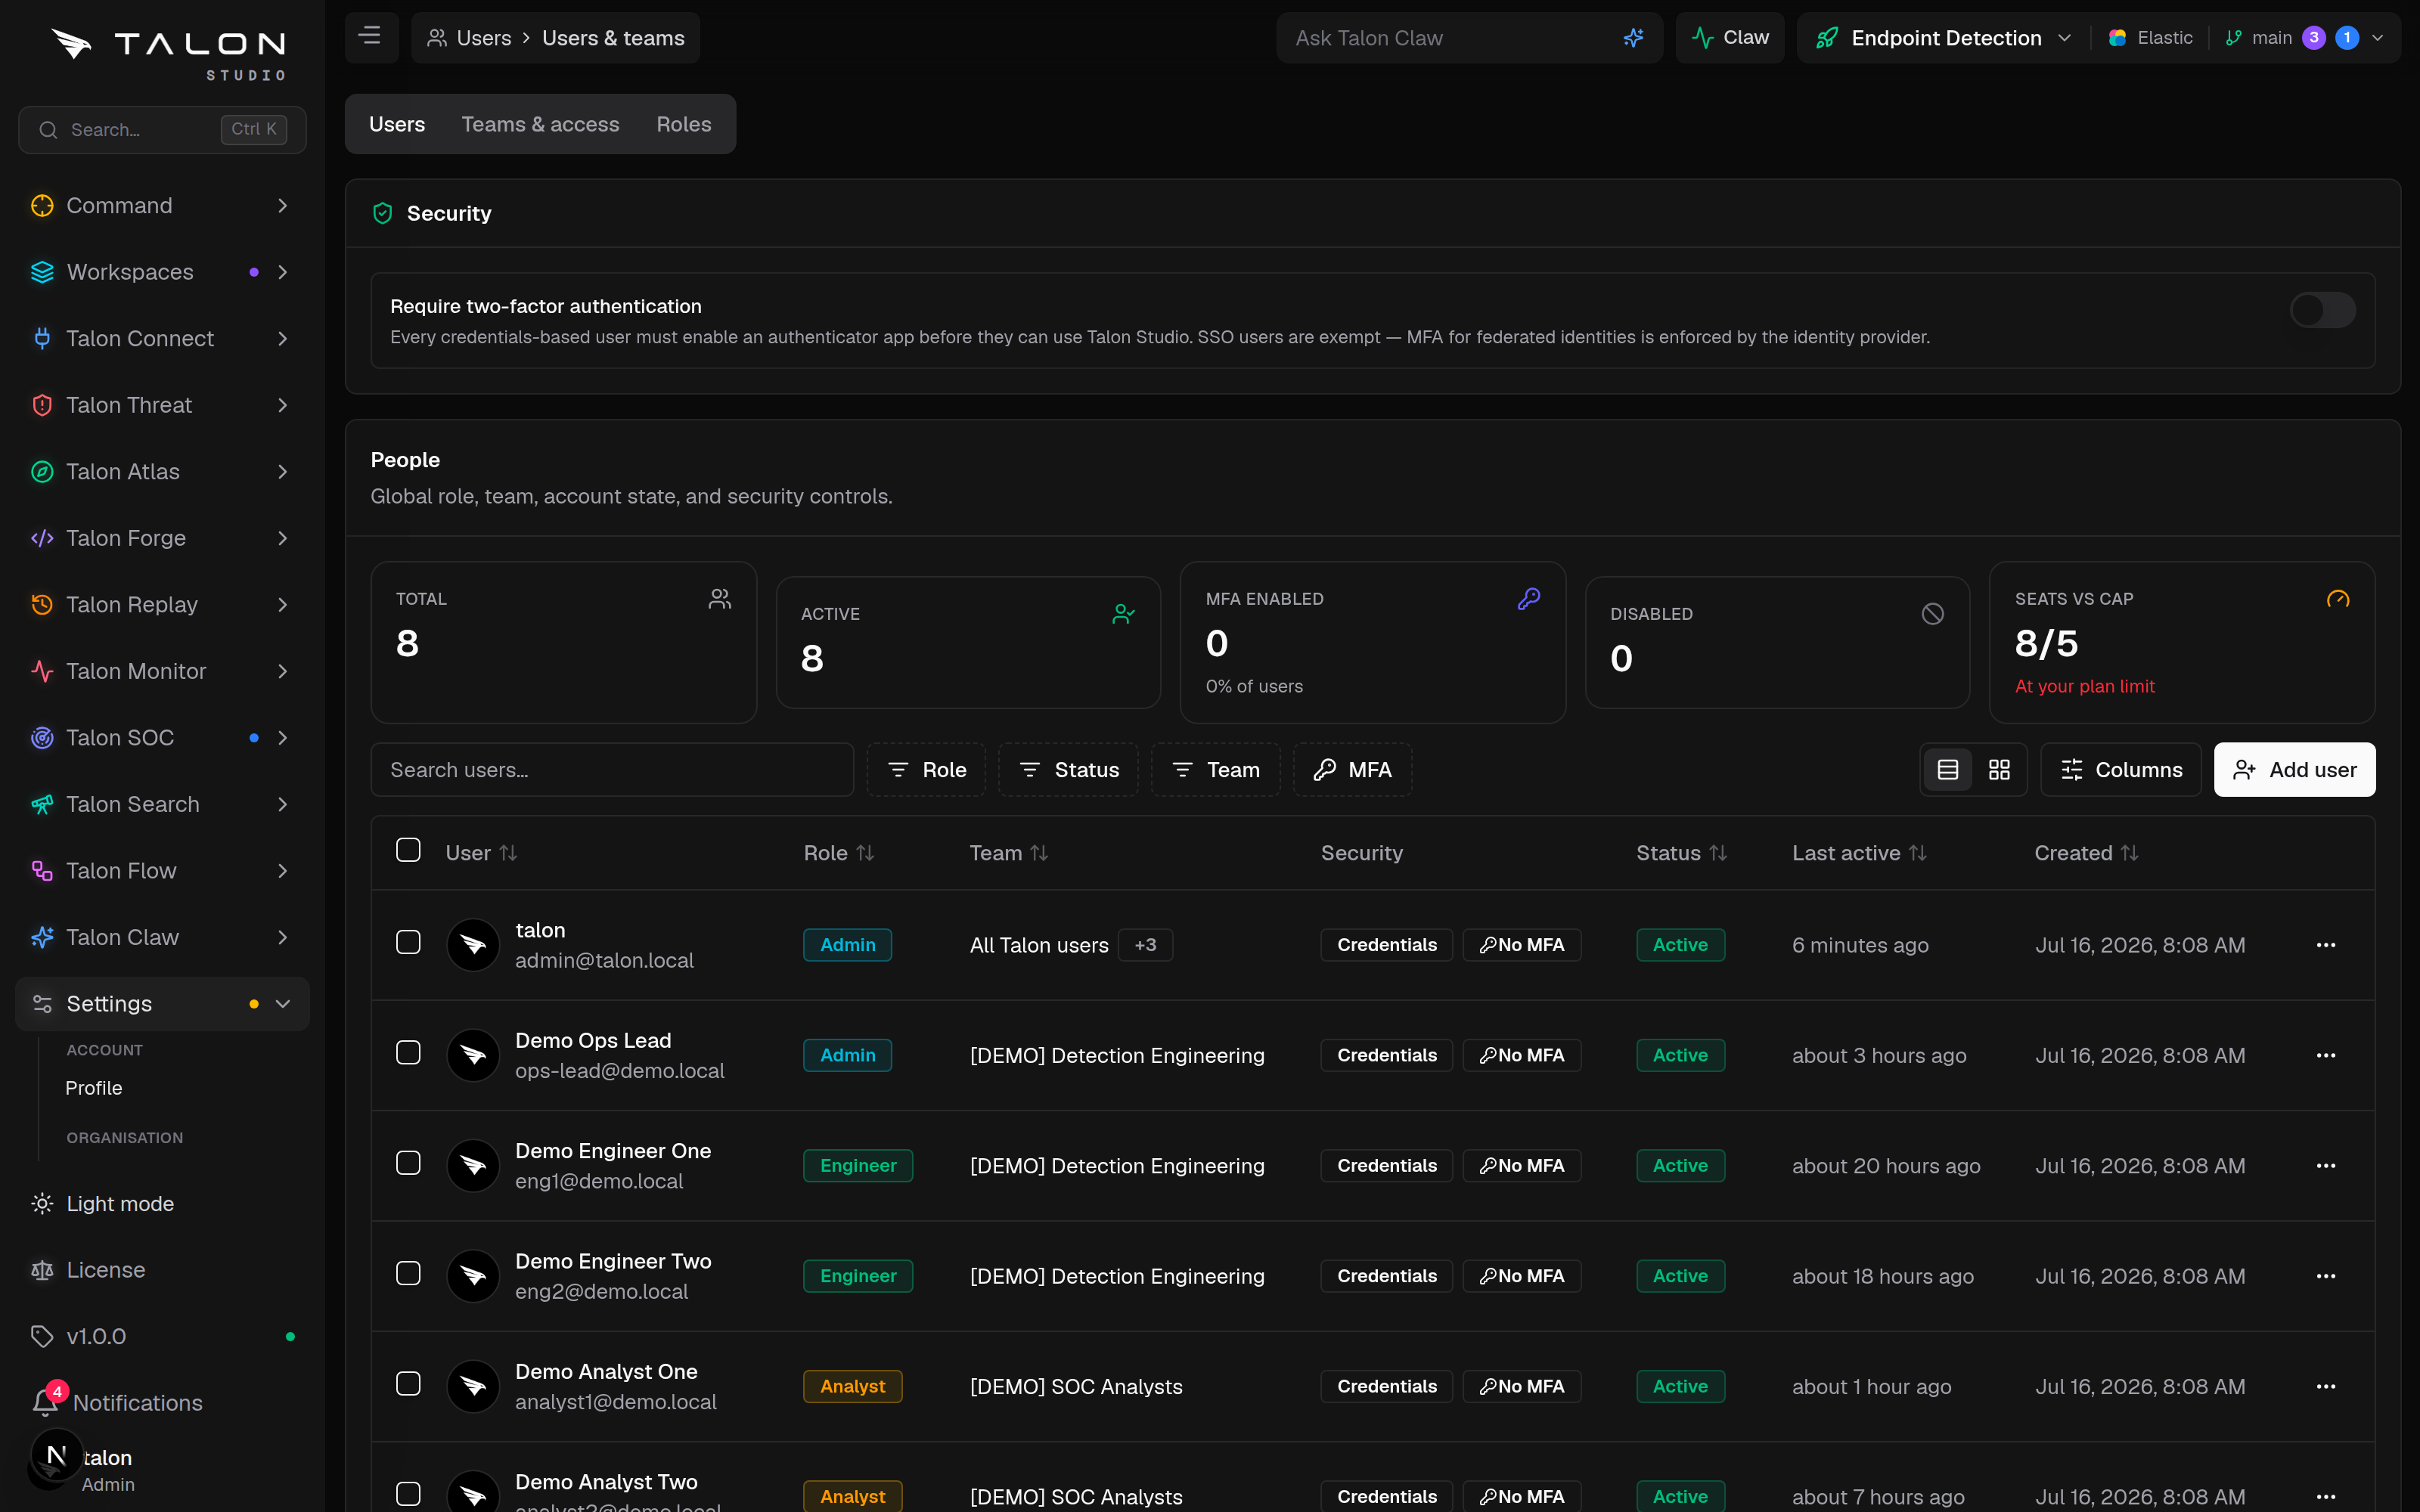Click Users breadcrumb link
Viewport: 2420px width, 1512px height.
click(484, 38)
